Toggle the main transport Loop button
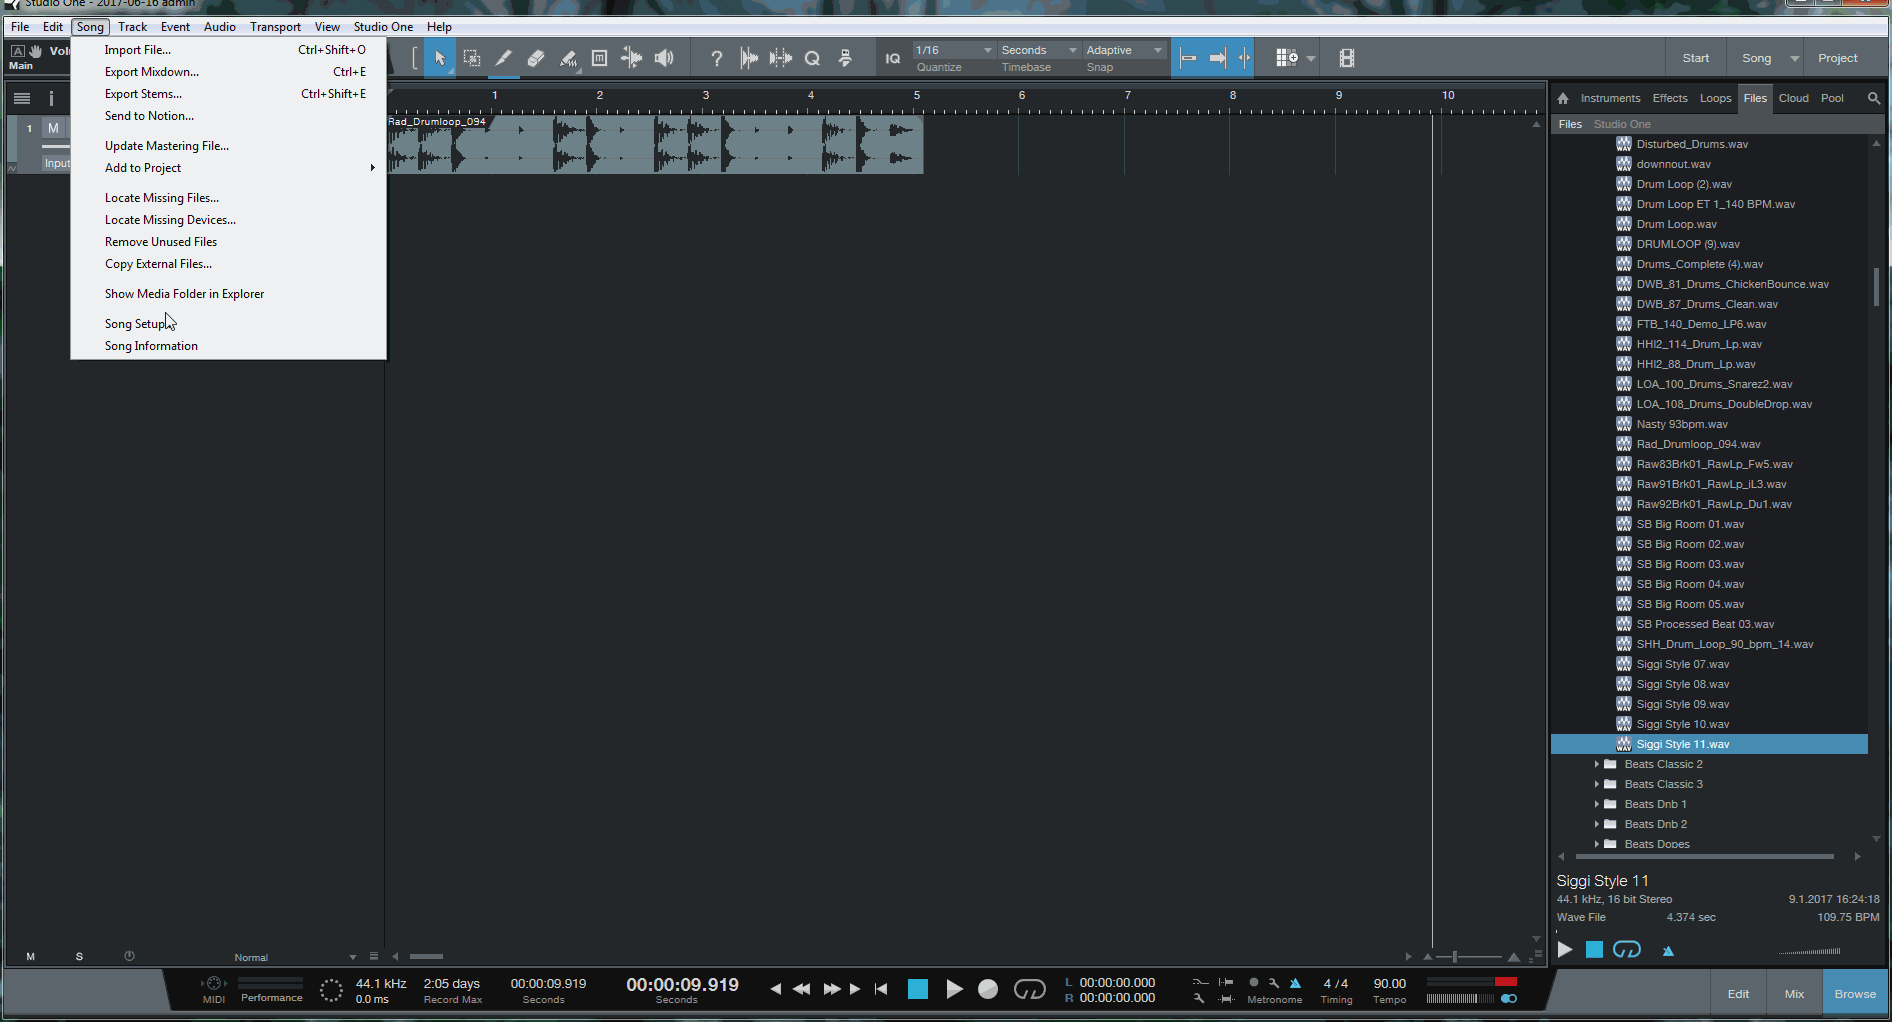The height and width of the screenshot is (1022, 1892). click(x=1029, y=989)
